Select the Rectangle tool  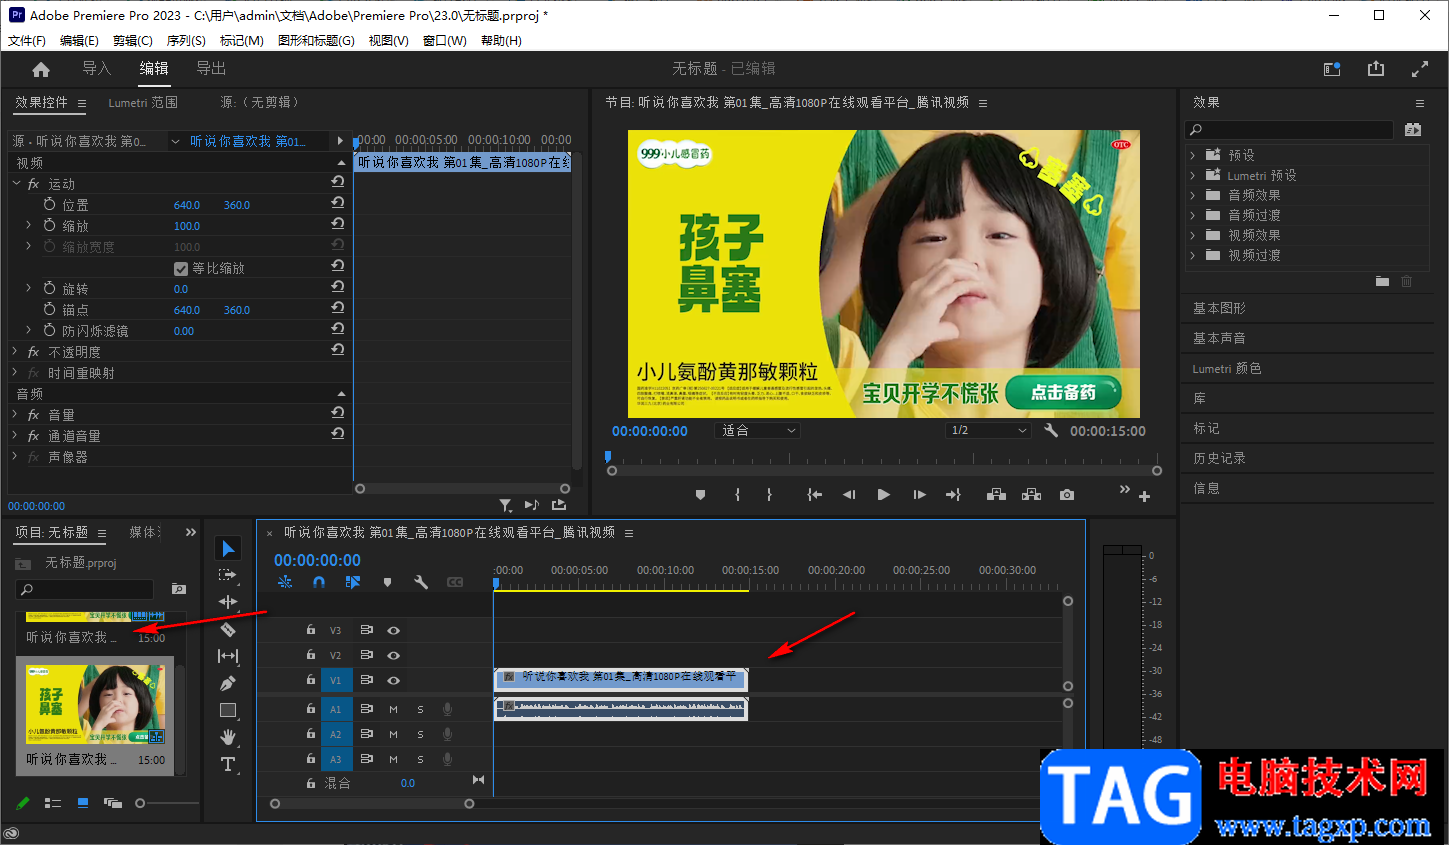(228, 710)
